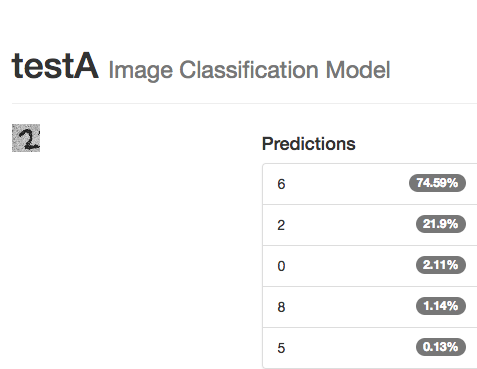This screenshot has width=477, height=369.
Task: Select the prediction row labeled 8
Action: [x=370, y=307]
